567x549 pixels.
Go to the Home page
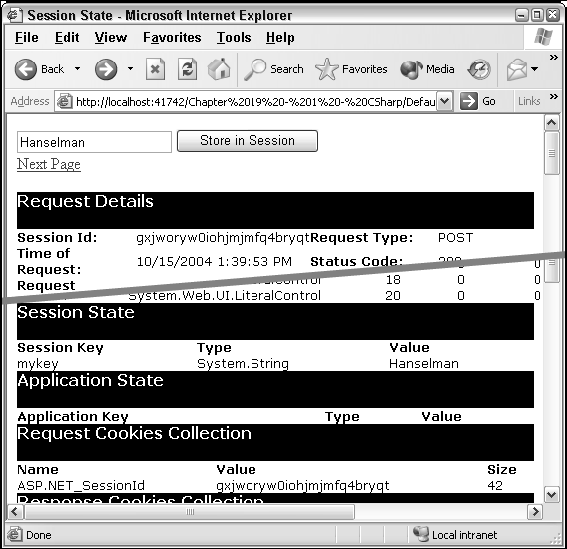(219, 69)
